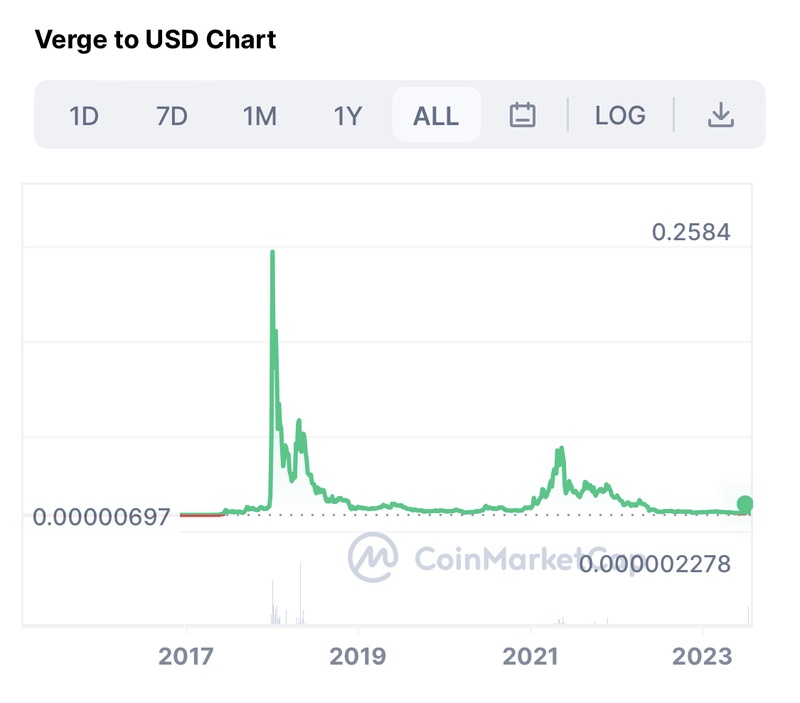Select the ALL time range tab

click(x=436, y=115)
